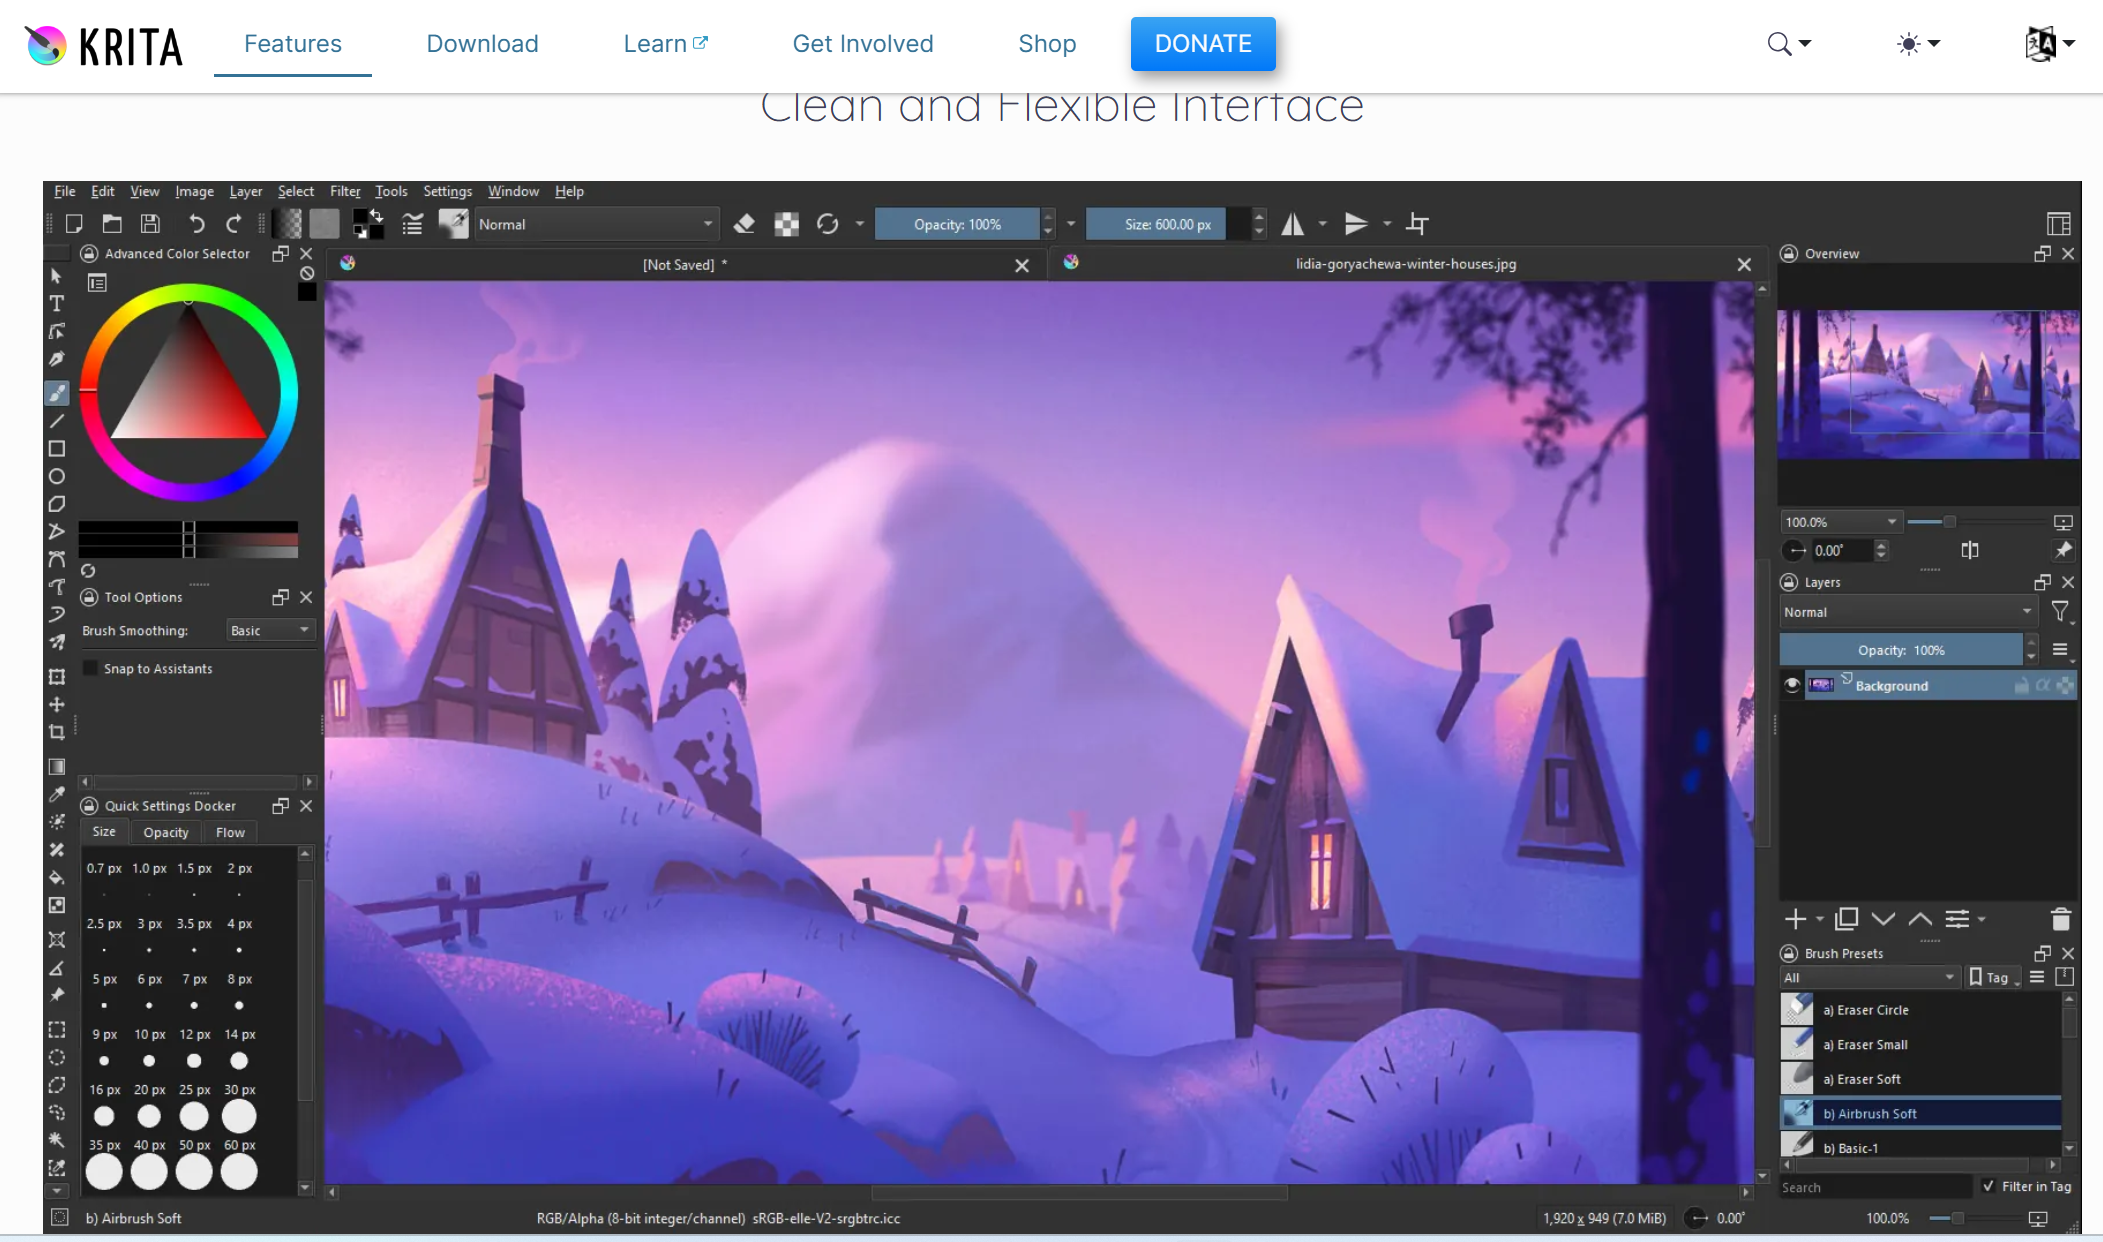Toggle the Overview mirror view button
The image size is (2103, 1242).
pyautogui.click(x=1970, y=550)
